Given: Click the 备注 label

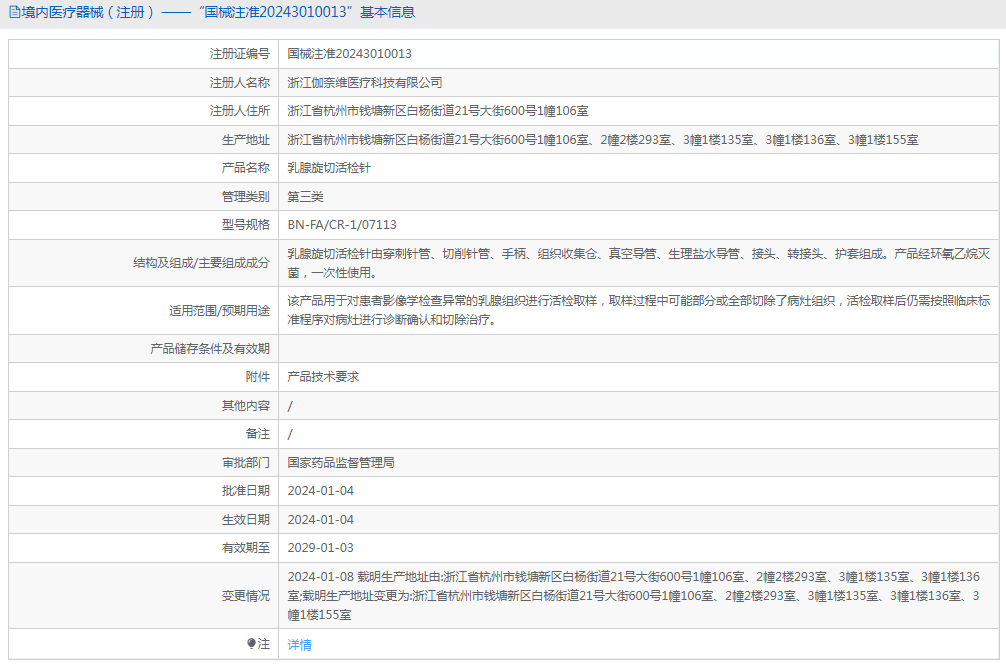Looking at the screenshot, I should click(257, 434).
